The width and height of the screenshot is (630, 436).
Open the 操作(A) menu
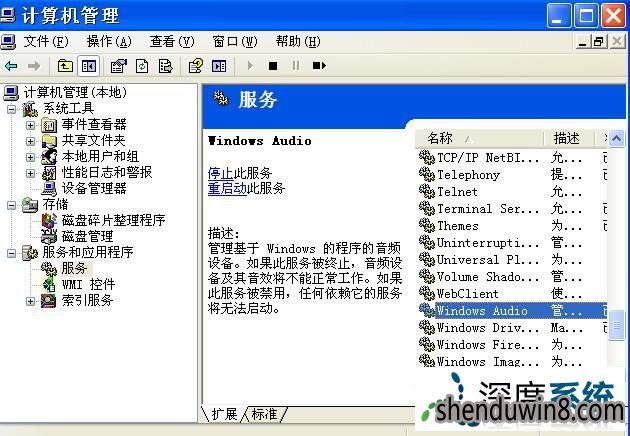point(109,41)
